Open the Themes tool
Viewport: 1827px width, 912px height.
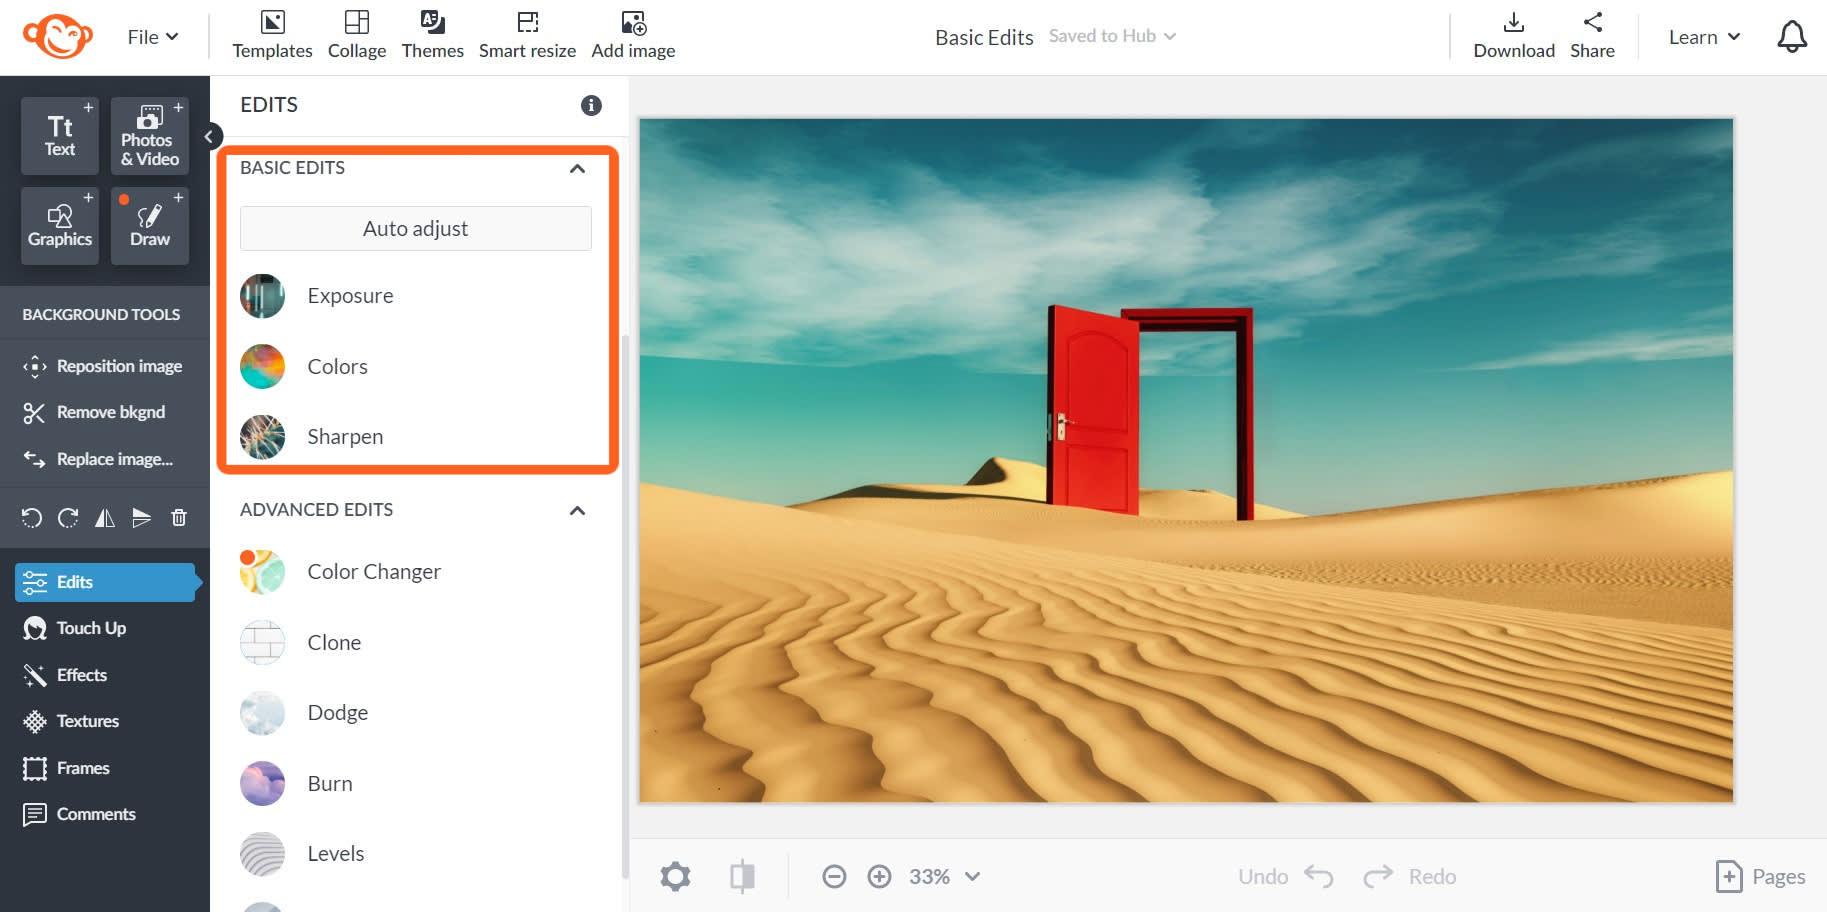432,36
